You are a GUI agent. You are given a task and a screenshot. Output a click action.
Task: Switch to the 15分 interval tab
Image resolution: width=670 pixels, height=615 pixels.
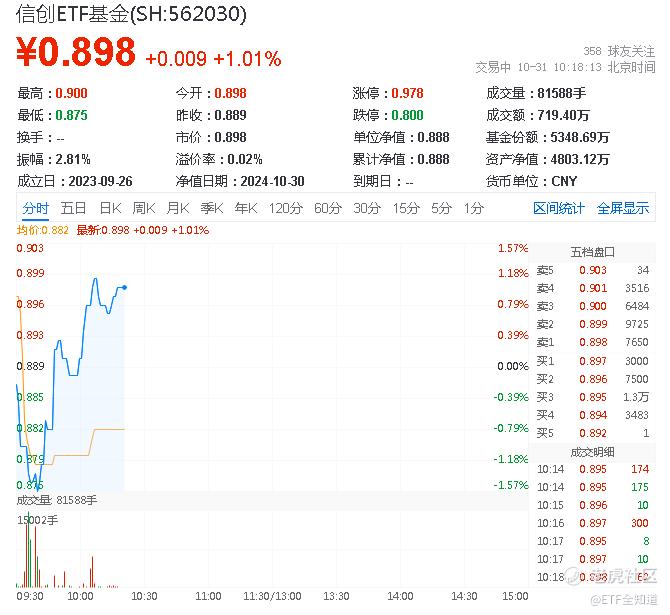(x=405, y=208)
